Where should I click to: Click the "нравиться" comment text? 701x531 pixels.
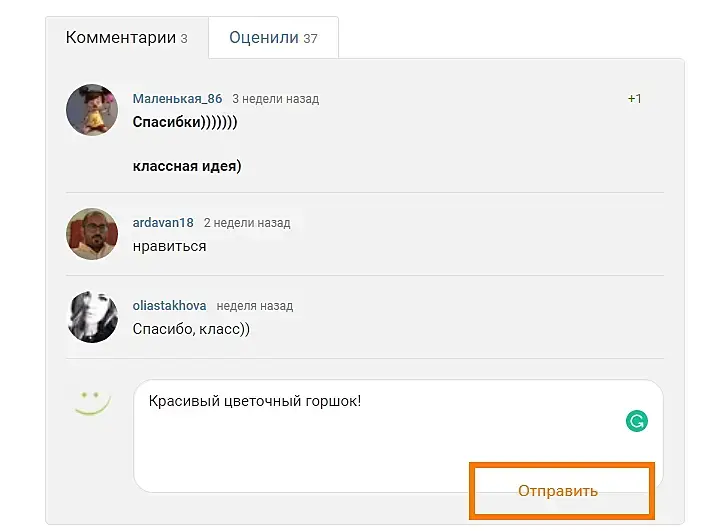point(169,246)
